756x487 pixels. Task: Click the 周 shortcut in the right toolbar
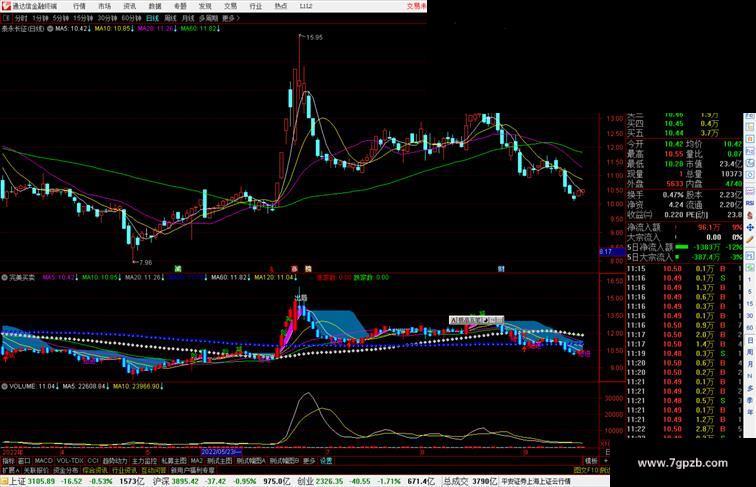tap(750, 352)
